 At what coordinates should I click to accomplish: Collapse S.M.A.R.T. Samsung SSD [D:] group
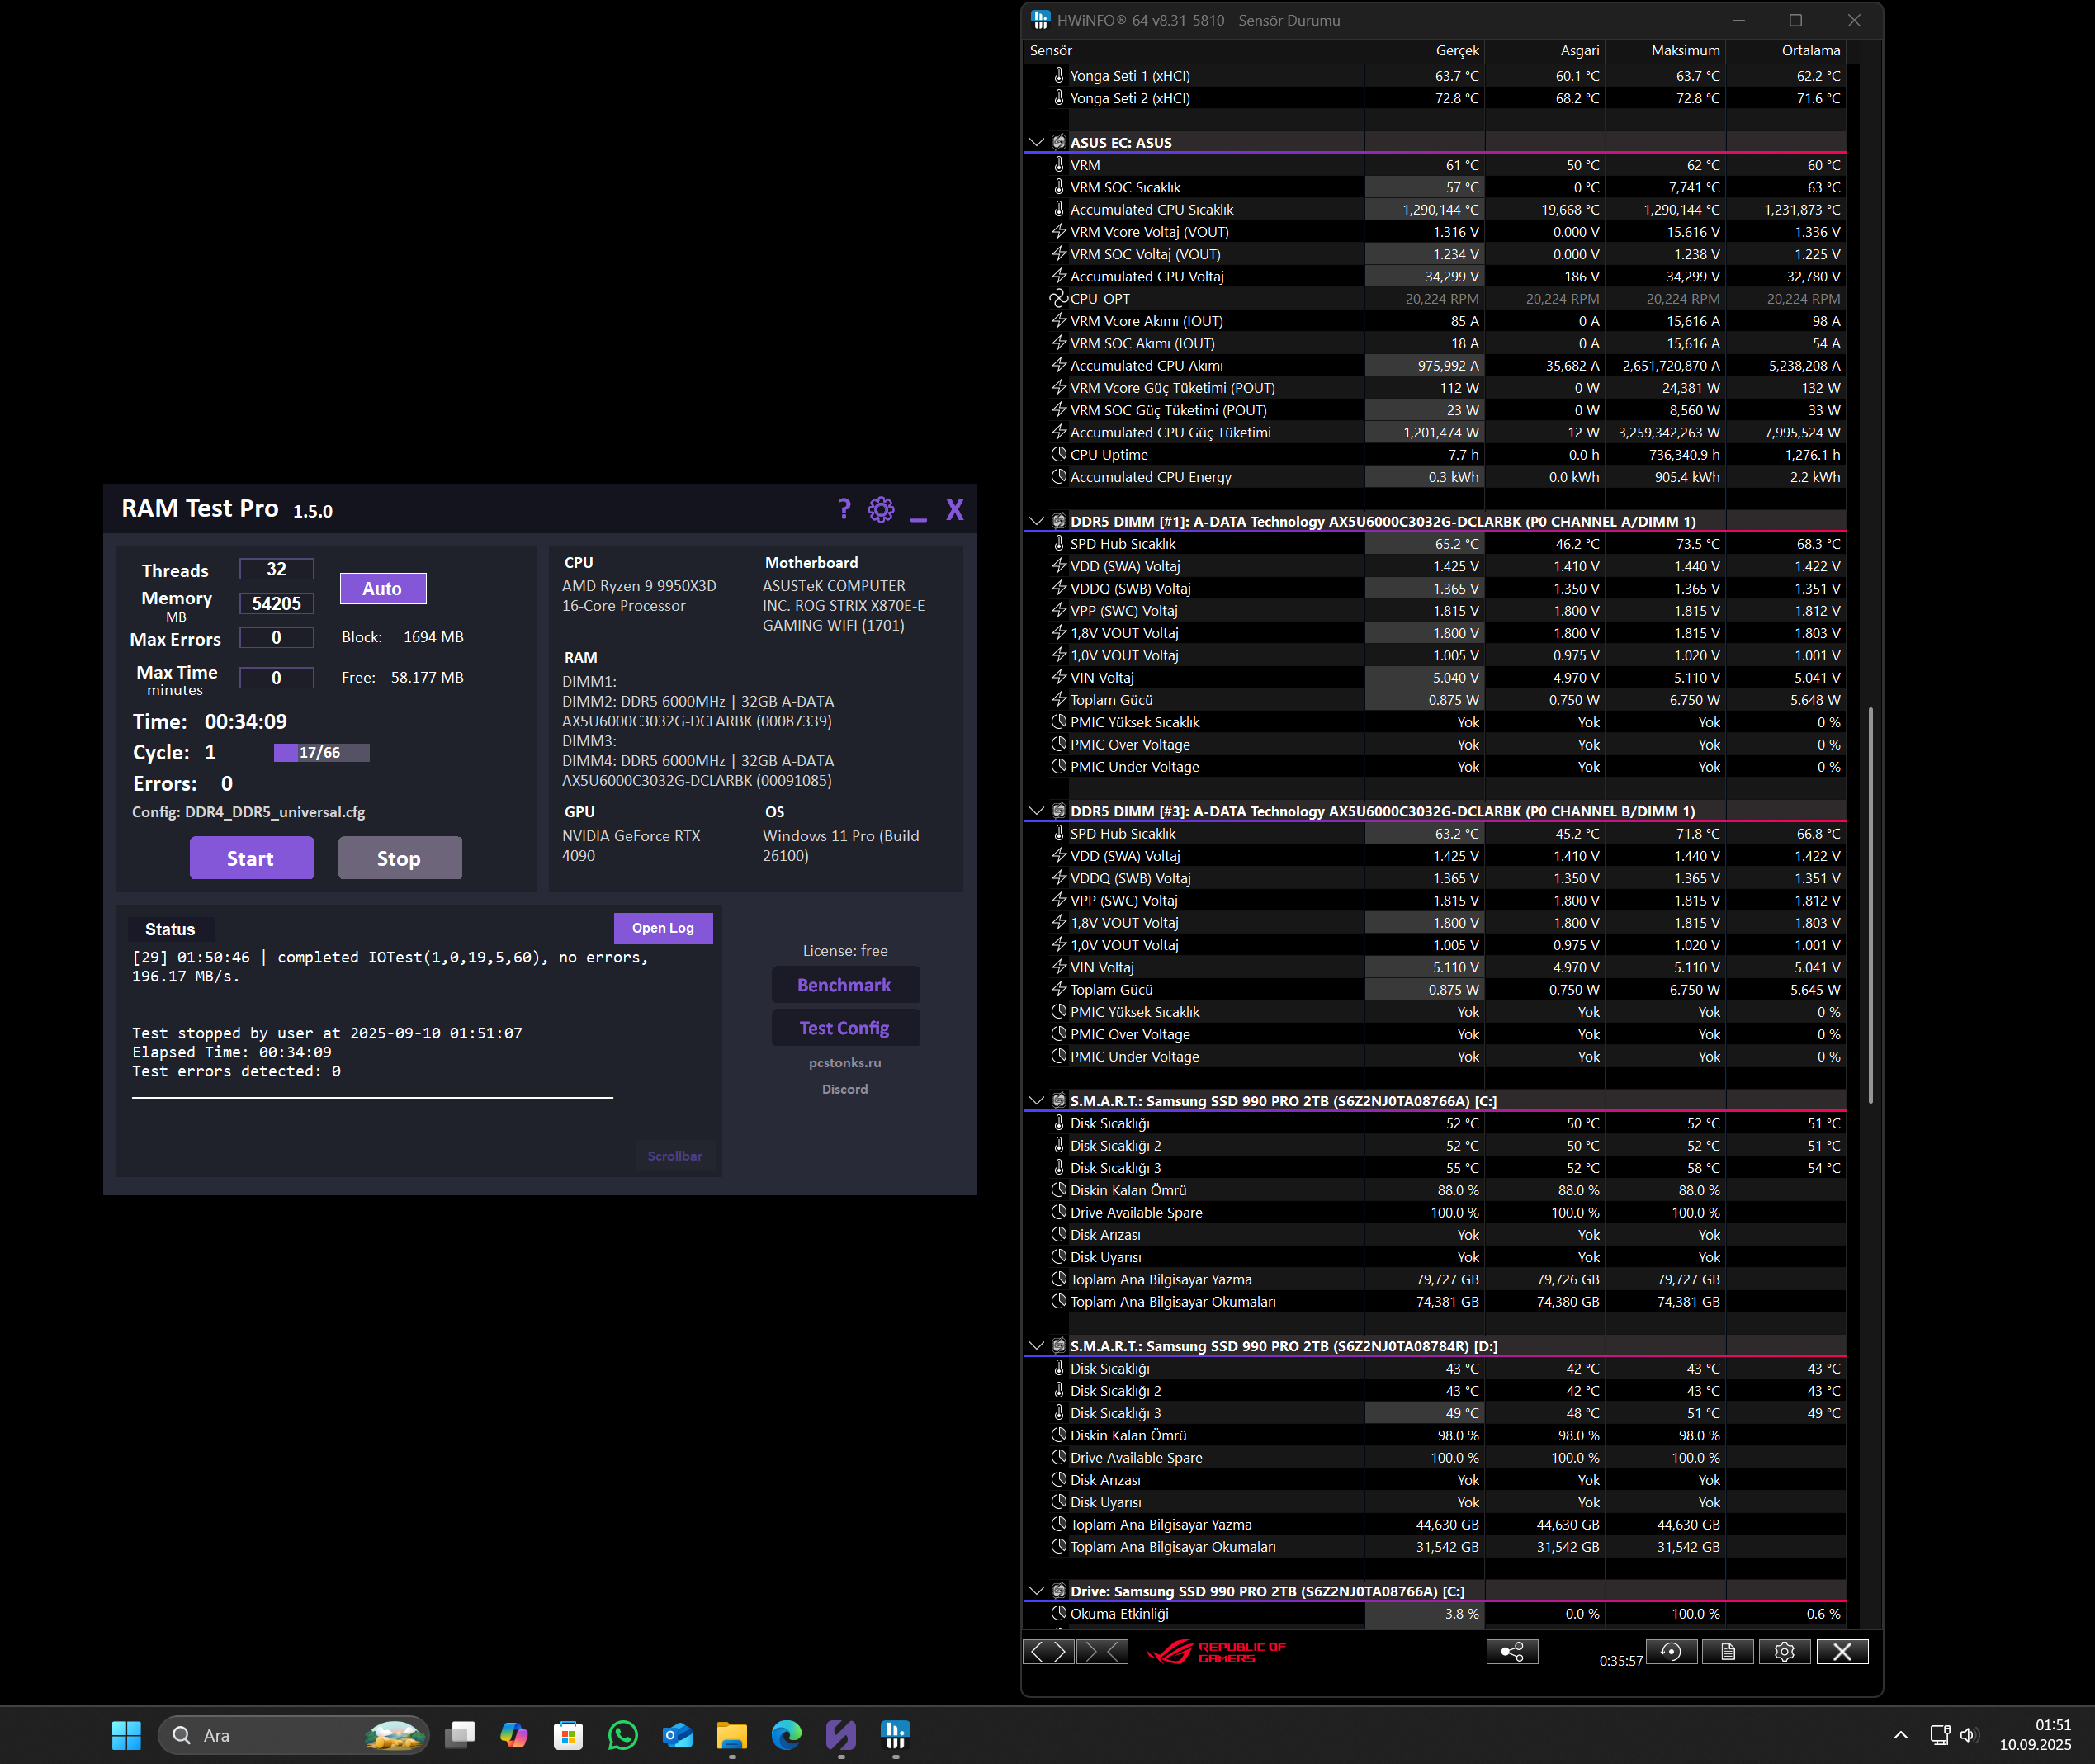pos(1036,1347)
